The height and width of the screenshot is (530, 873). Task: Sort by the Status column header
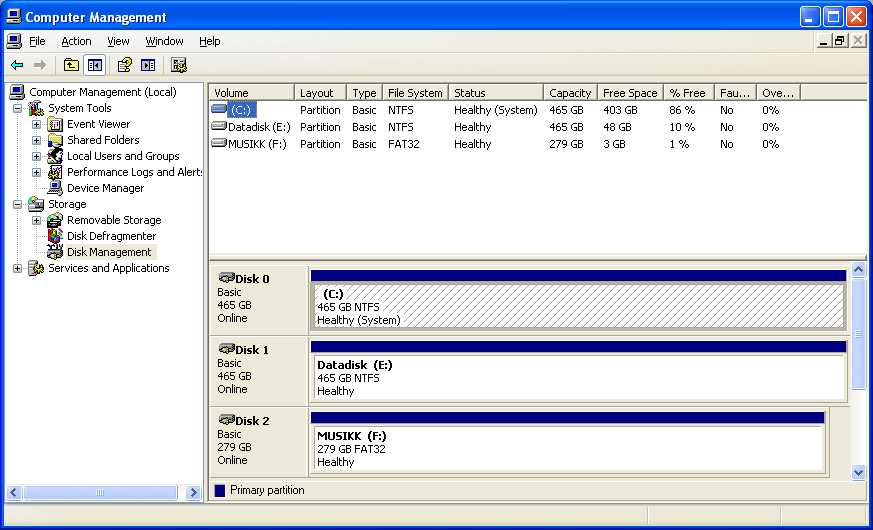(x=496, y=92)
